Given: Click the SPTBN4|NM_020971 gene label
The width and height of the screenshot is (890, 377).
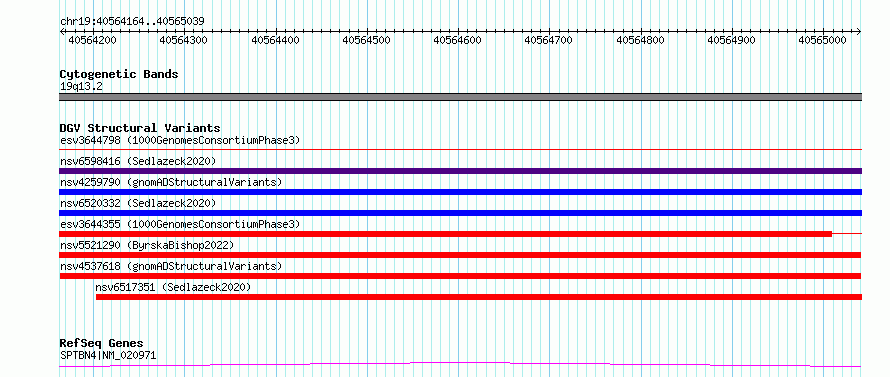Looking at the screenshot, I should click(108, 355).
